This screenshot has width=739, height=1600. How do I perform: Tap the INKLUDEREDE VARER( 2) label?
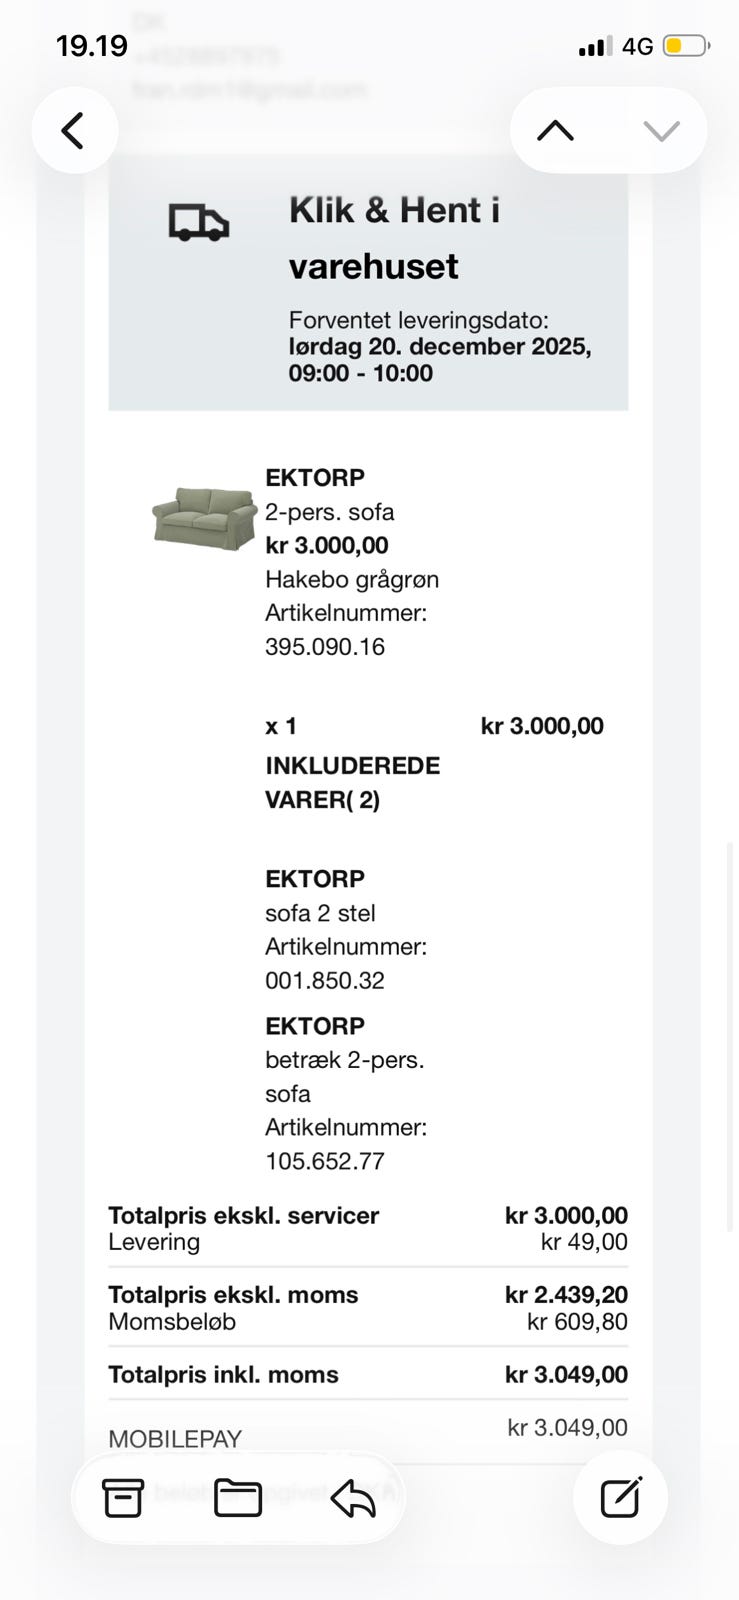(352, 782)
